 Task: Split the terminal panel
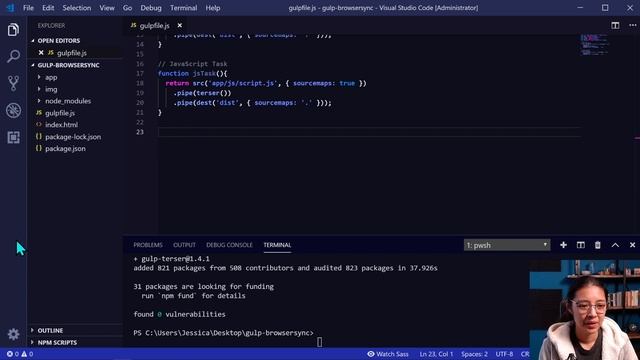(x=580, y=245)
